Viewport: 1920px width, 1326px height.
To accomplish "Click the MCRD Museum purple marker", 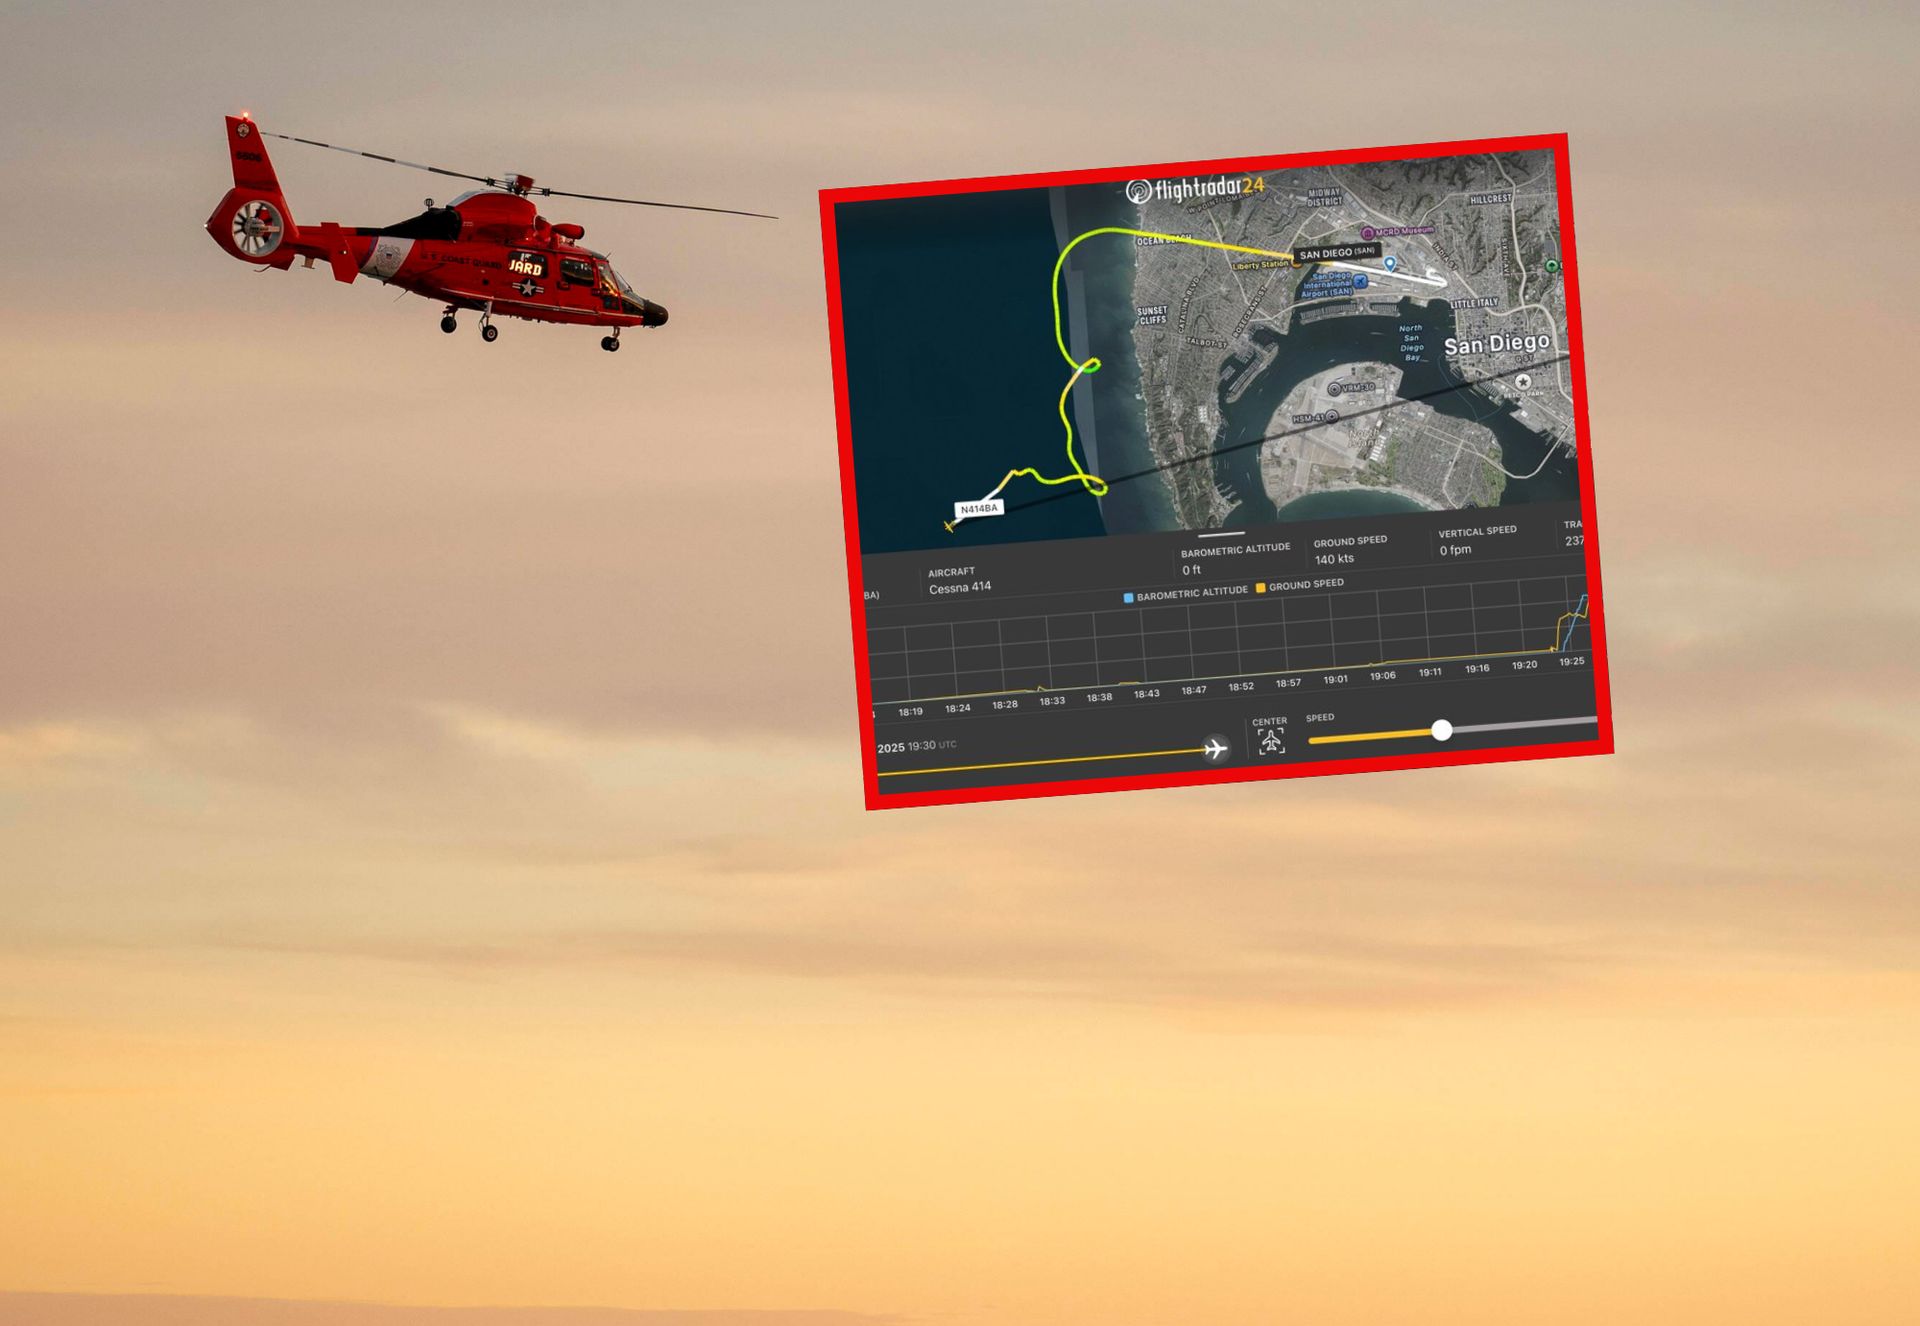I will pyautogui.click(x=1367, y=233).
